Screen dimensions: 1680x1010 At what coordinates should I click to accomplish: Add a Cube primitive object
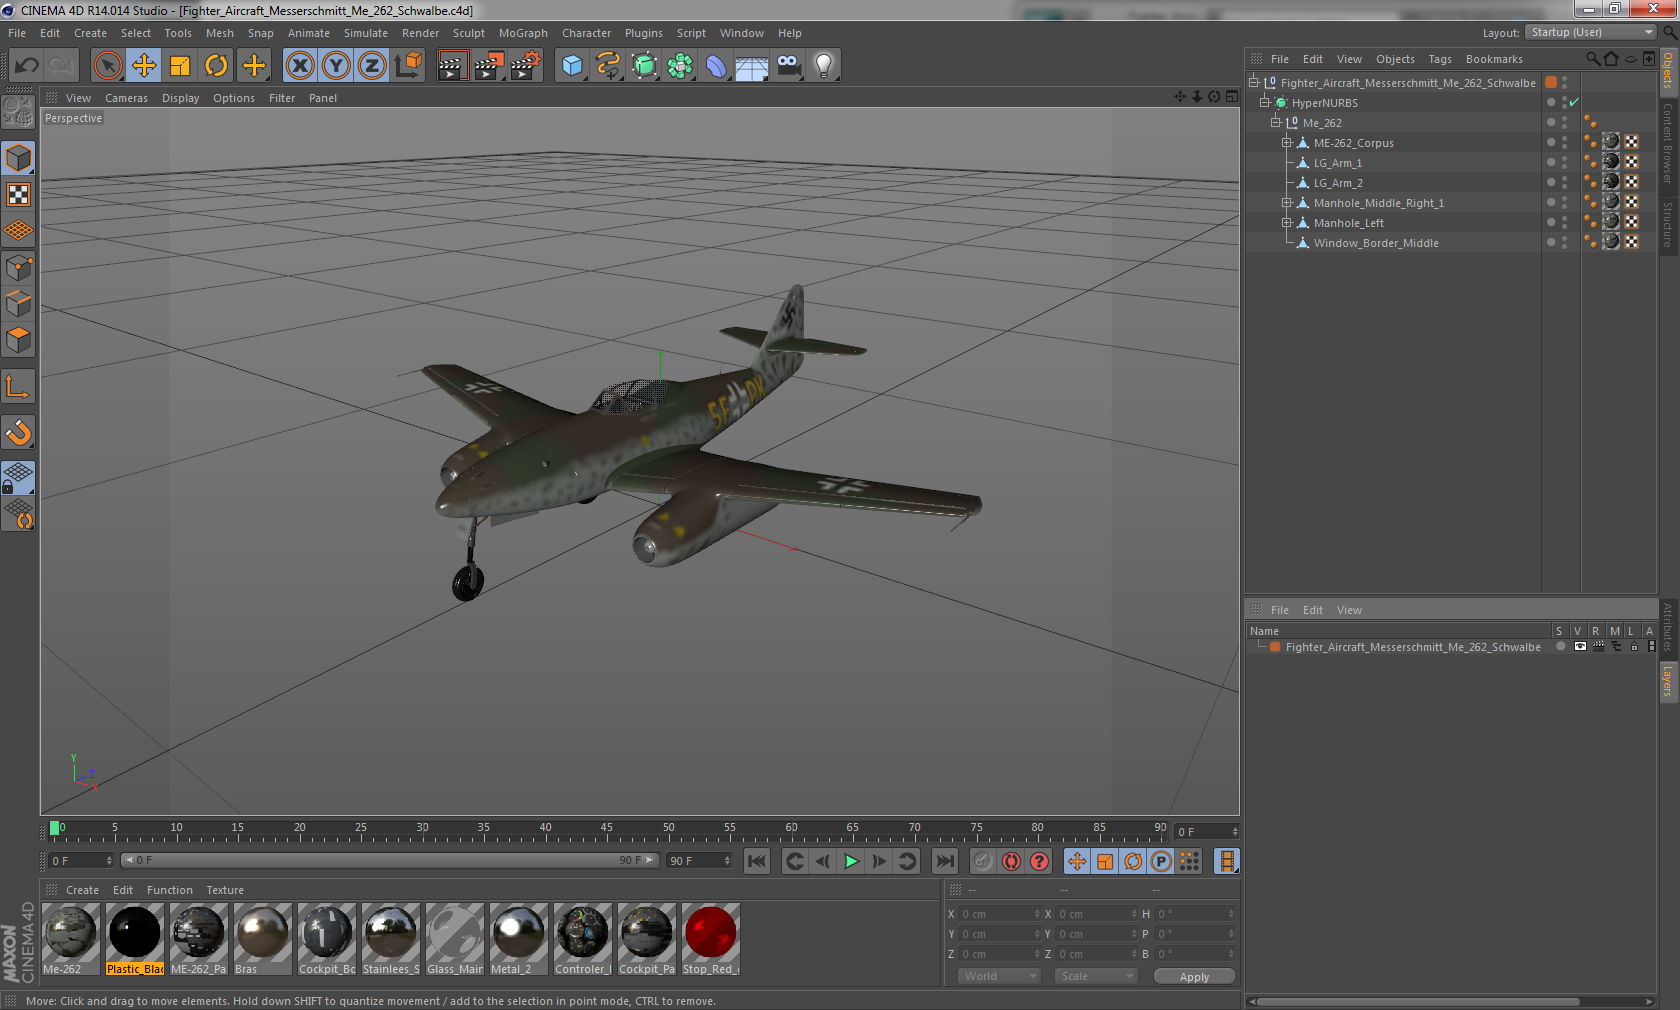(572, 66)
